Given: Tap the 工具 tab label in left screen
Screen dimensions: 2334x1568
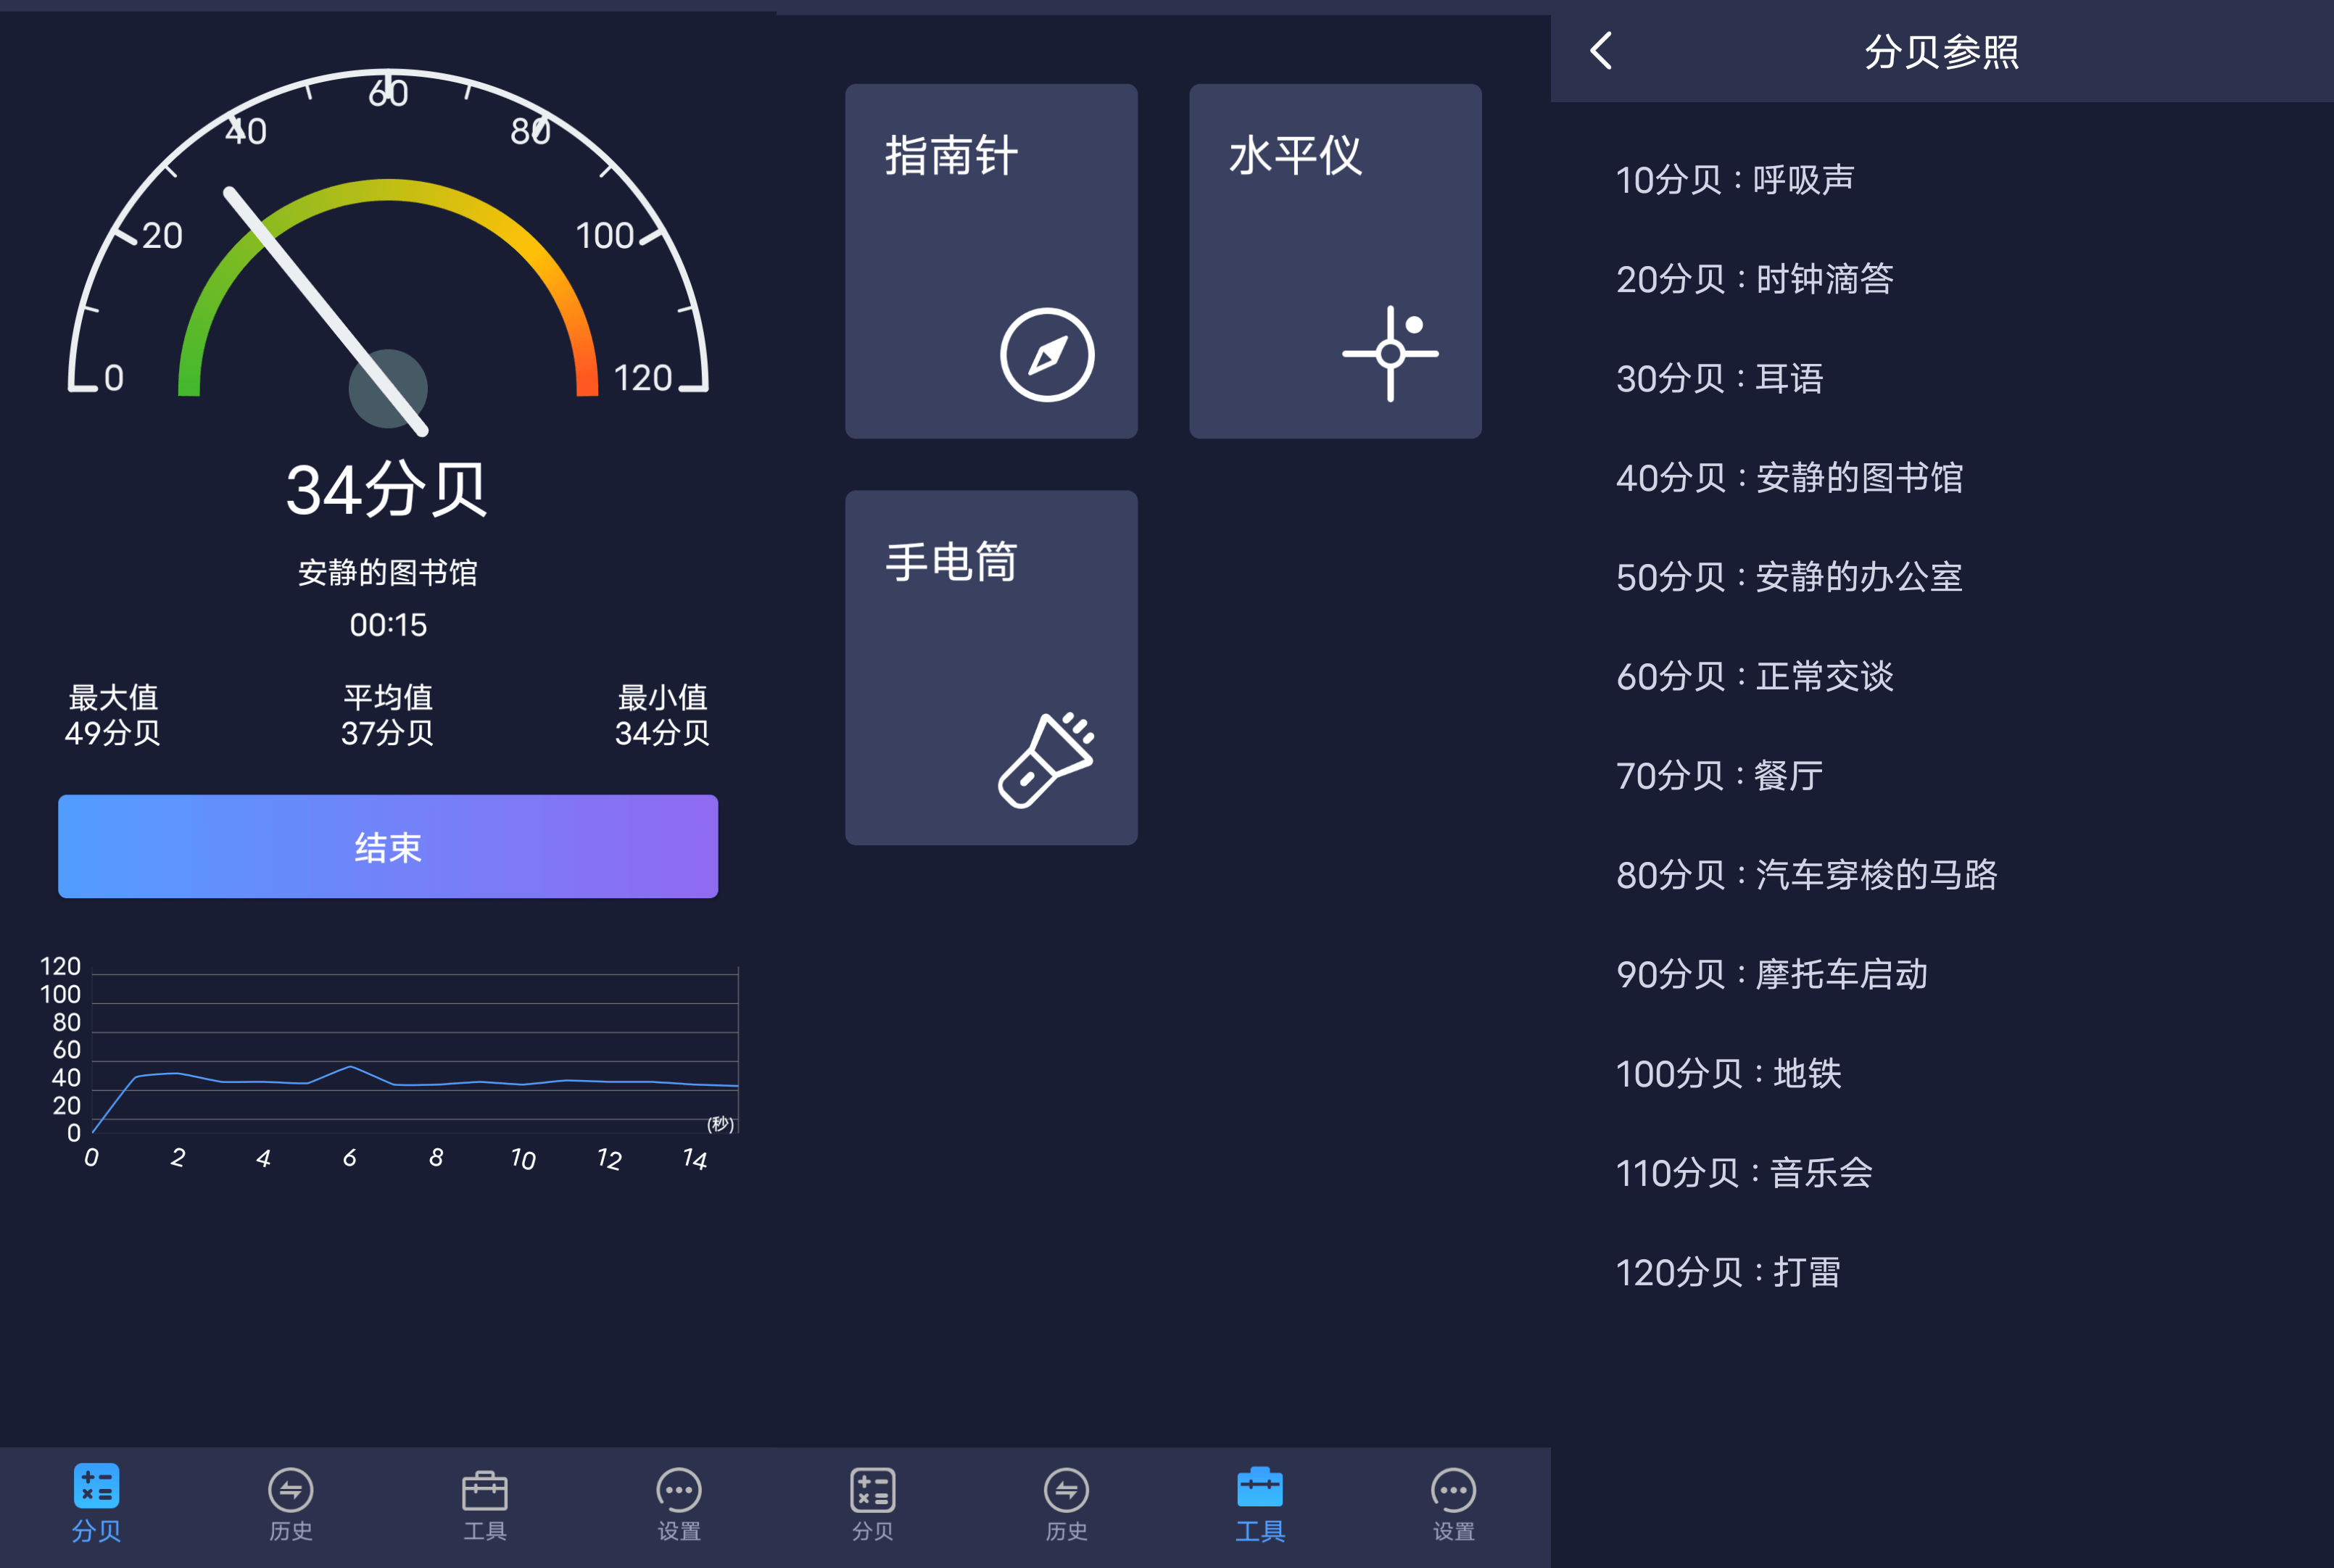Looking at the screenshot, I should coord(485,1531).
